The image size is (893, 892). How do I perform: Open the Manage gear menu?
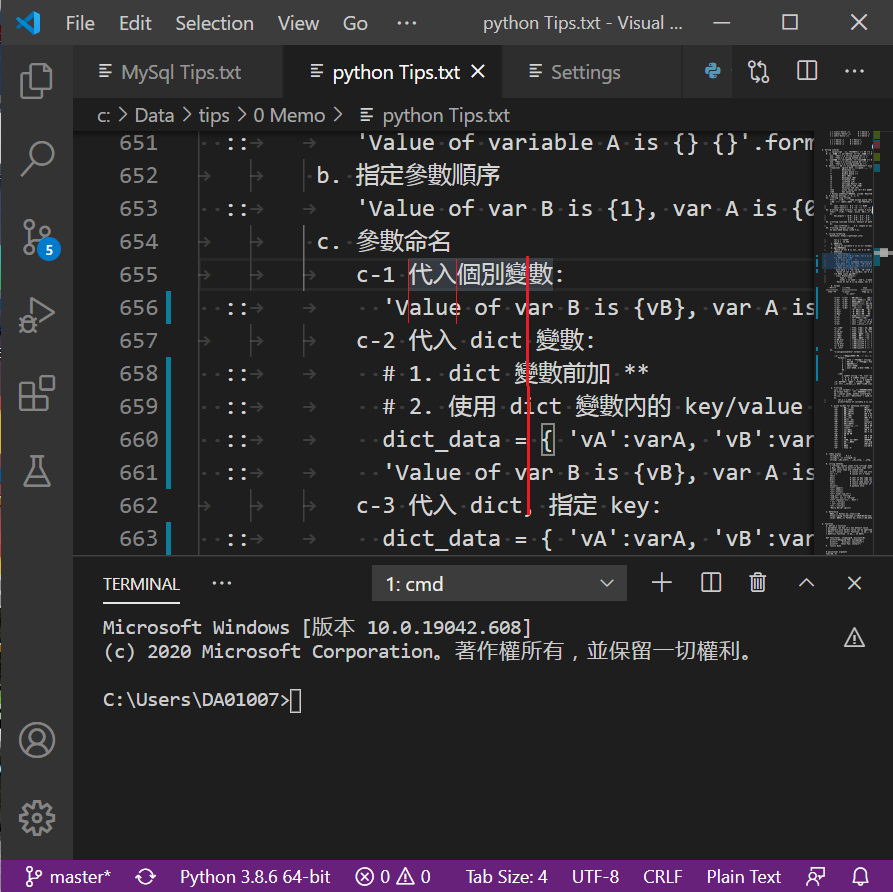click(x=37, y=818)
